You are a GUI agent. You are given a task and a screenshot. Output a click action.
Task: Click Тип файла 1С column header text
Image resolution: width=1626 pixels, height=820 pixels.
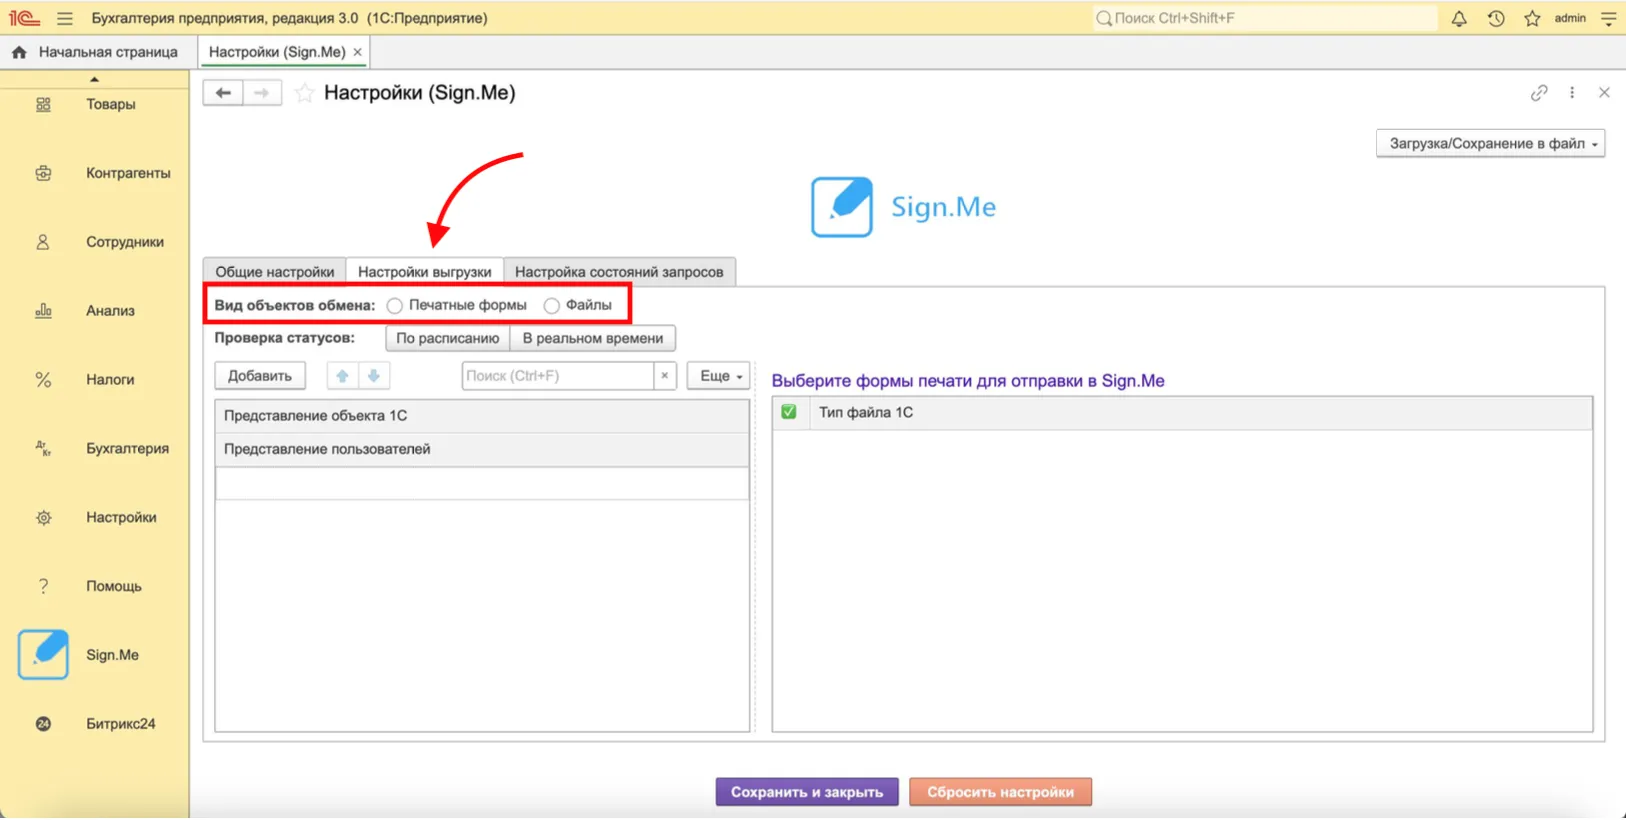[x=866, y=412]
